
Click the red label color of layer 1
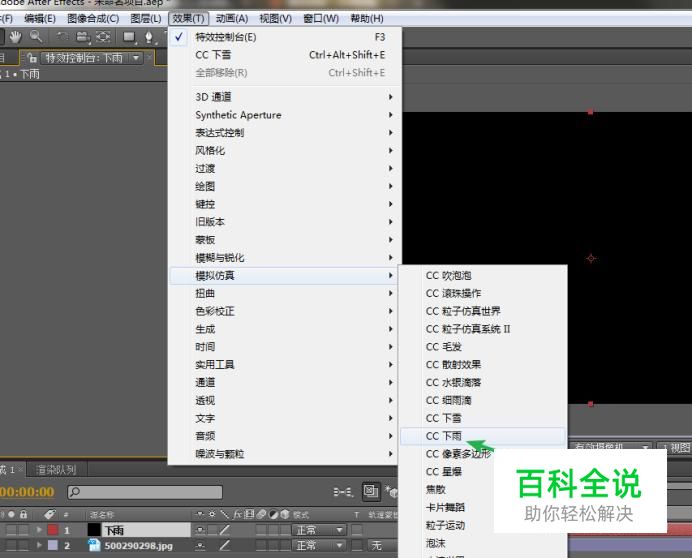tap(53, 530)
